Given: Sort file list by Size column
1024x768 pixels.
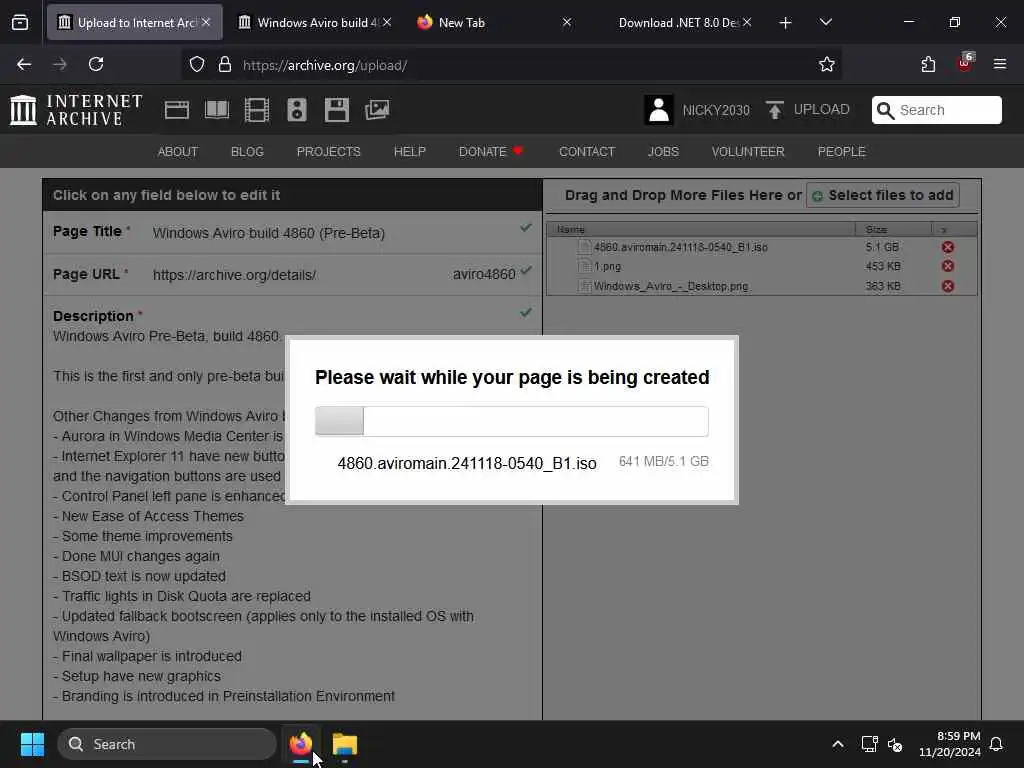Looking at the screenshot, I should [x=893, y=229].
